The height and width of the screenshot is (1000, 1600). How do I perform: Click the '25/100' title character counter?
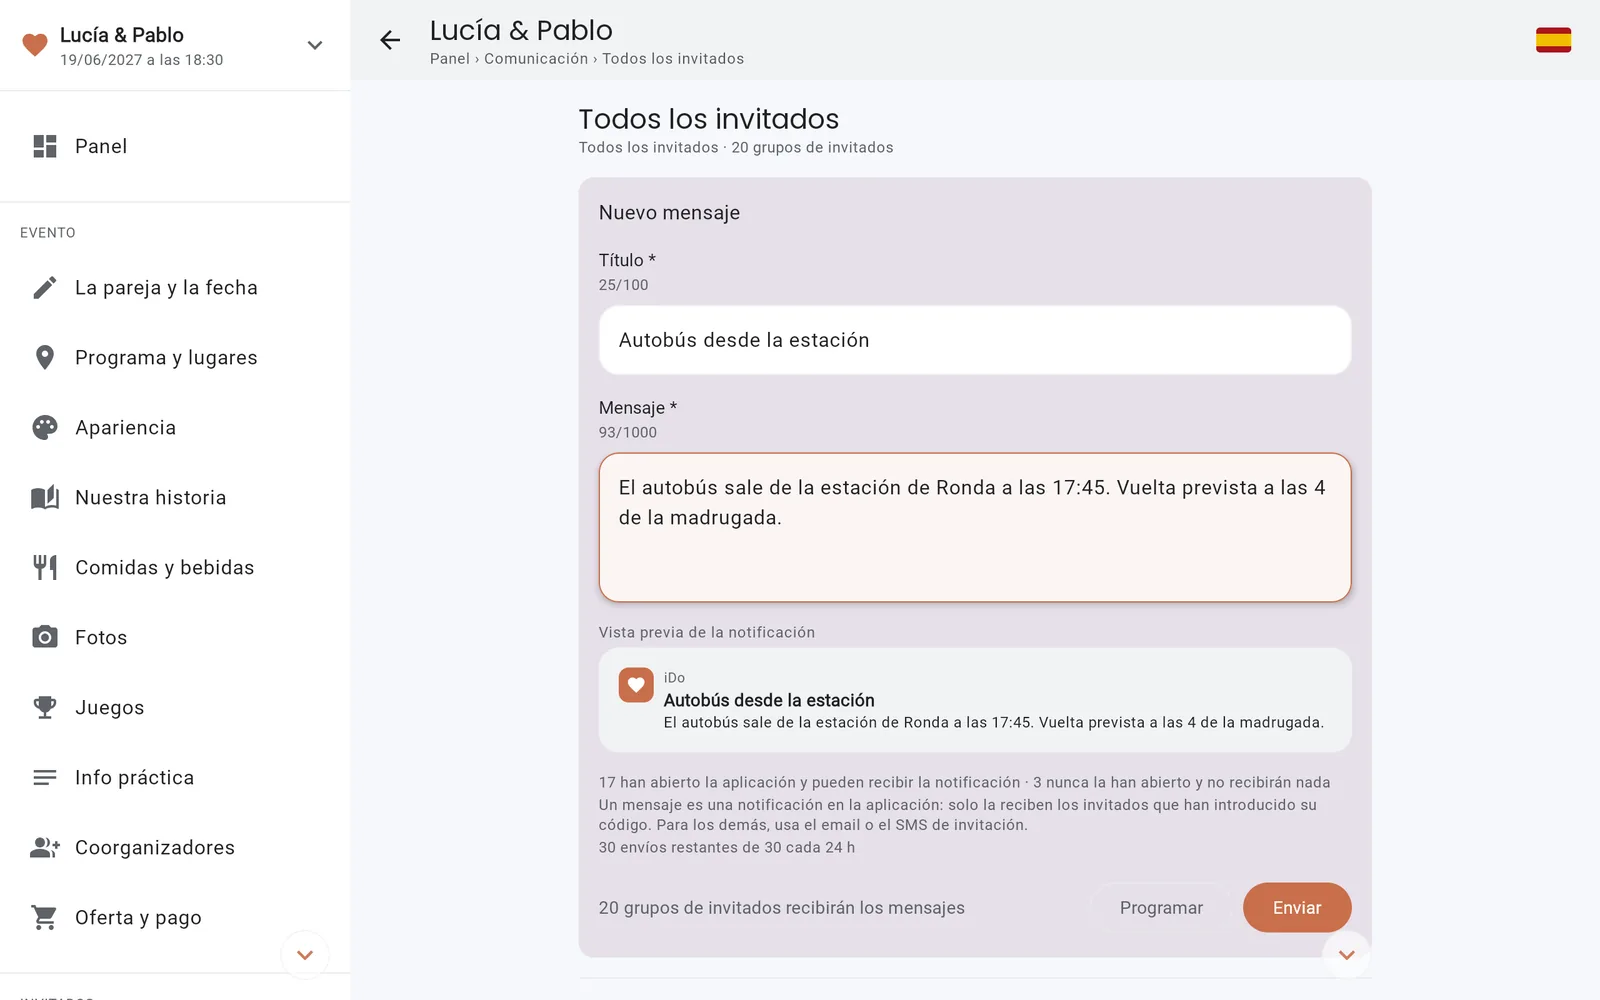pos(624,285)
